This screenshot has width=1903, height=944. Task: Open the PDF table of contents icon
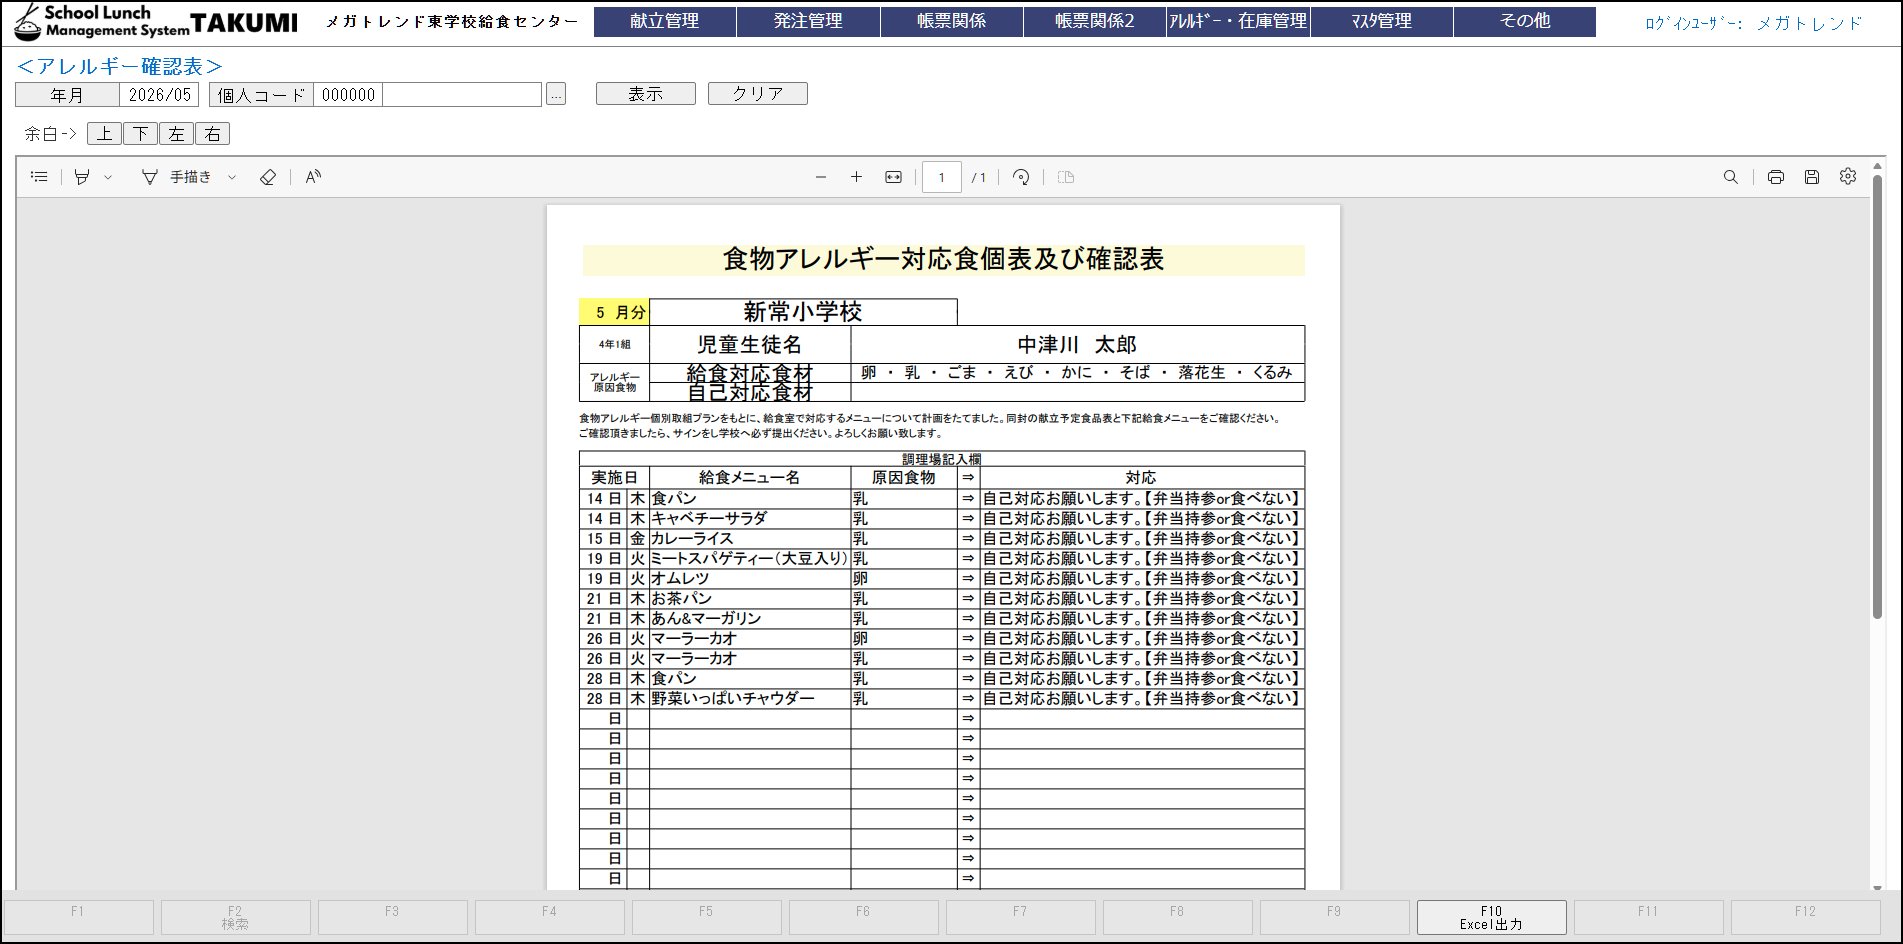point(39,177)
